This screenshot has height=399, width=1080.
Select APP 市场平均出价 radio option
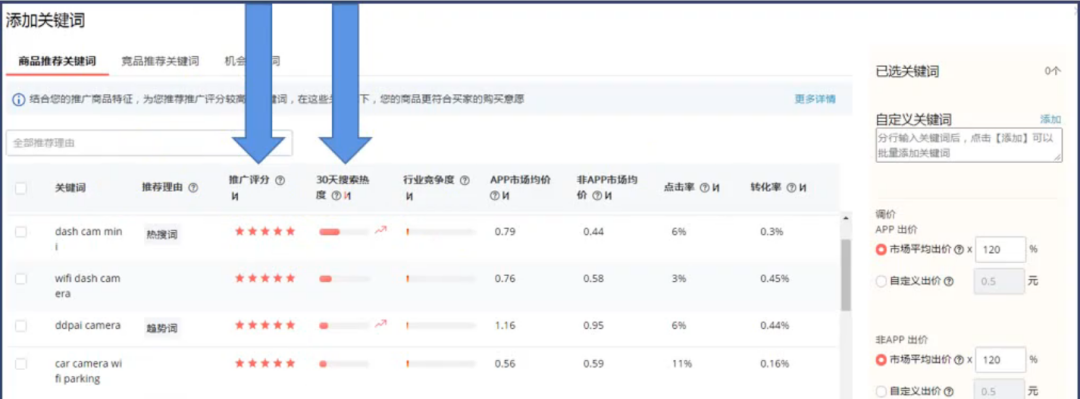(881, 249)
